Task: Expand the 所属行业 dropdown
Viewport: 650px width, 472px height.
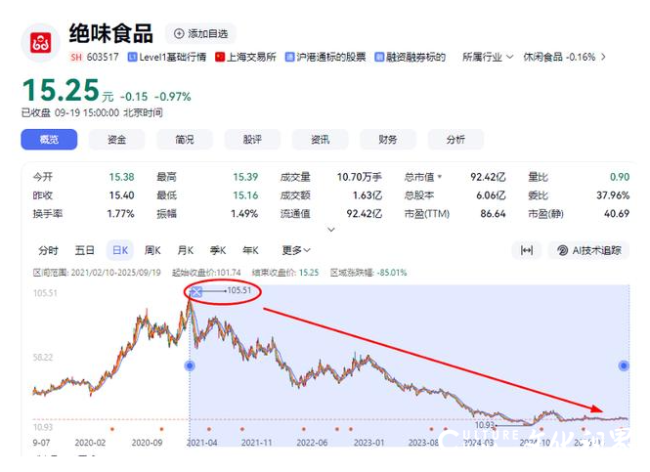Action: tap(488, 57)
